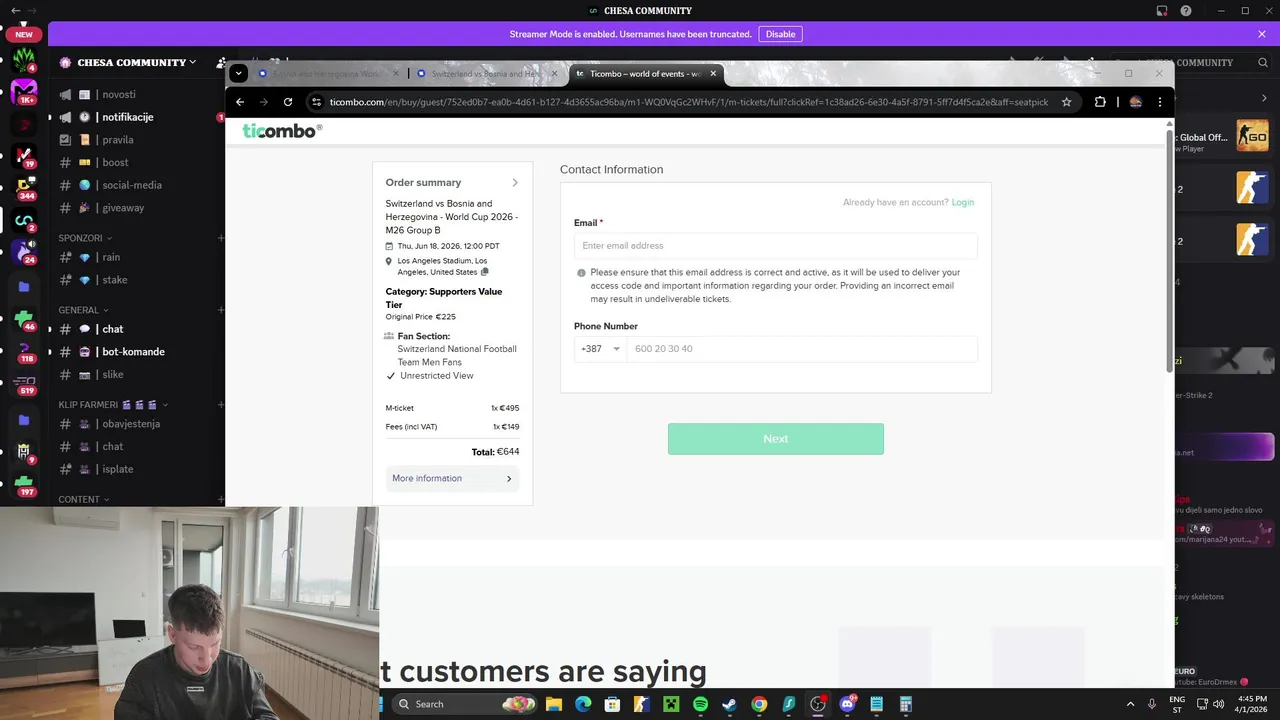Disable Streamer Mode in Discord banner

(780, 34)
